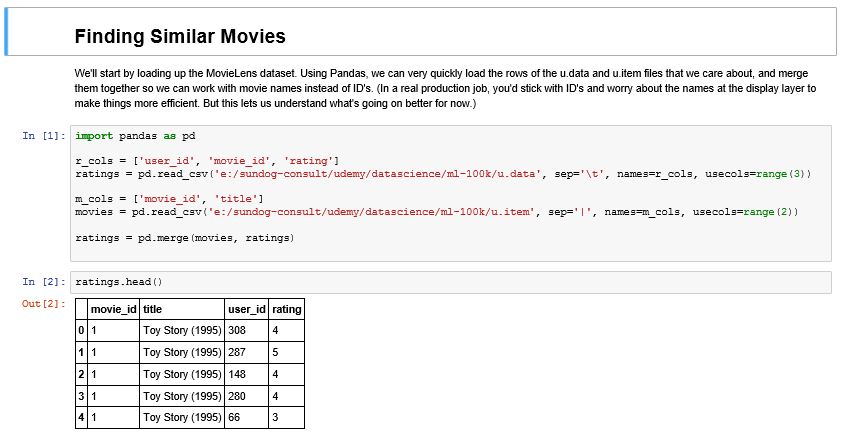The height and width of the screenshot is (436, 846).
Task: Click the rating column header
Action: pos(286,309)
